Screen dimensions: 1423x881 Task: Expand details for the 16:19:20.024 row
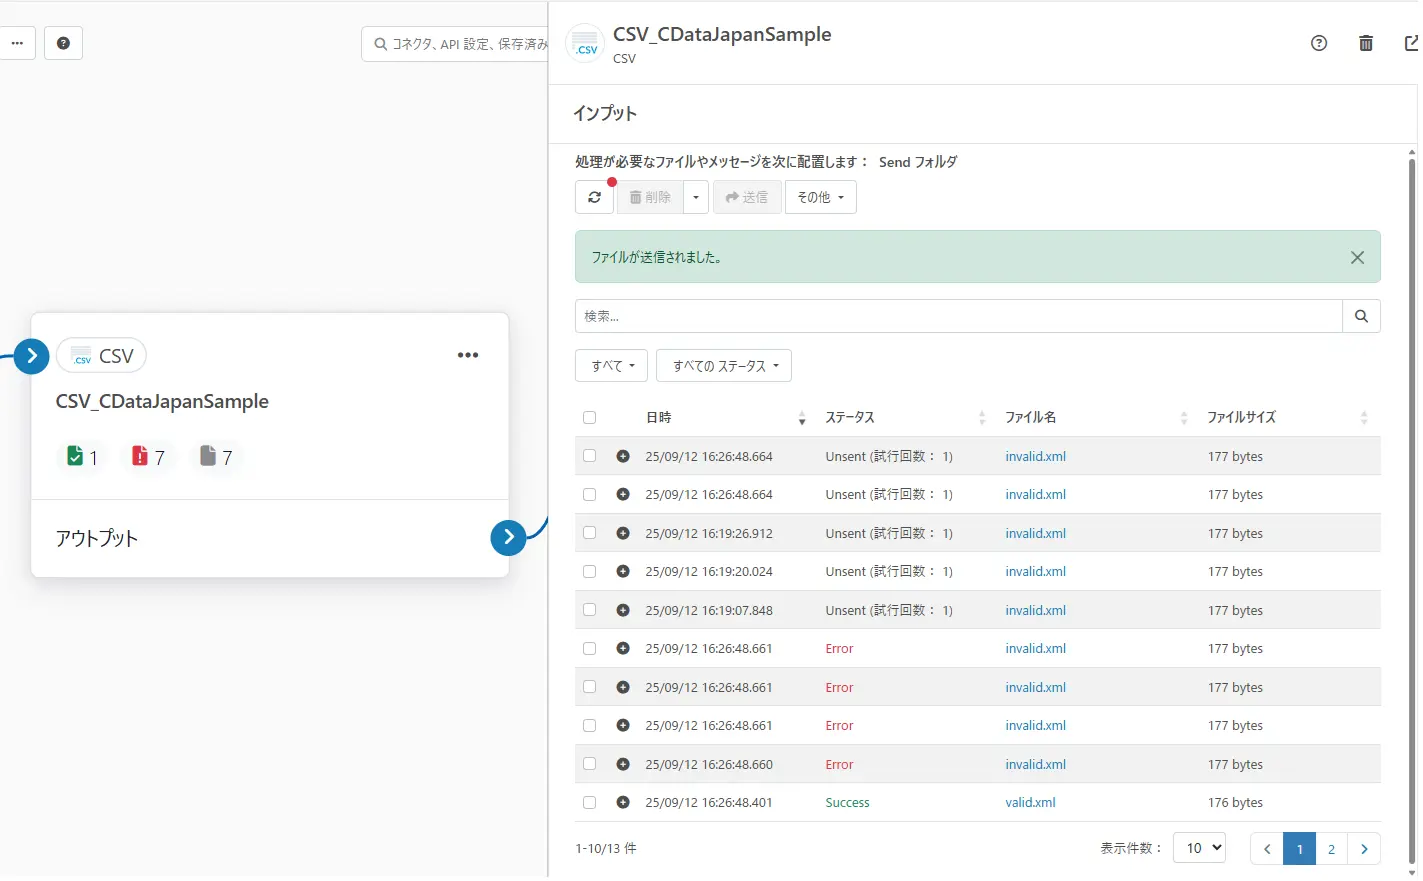(623, 571)
